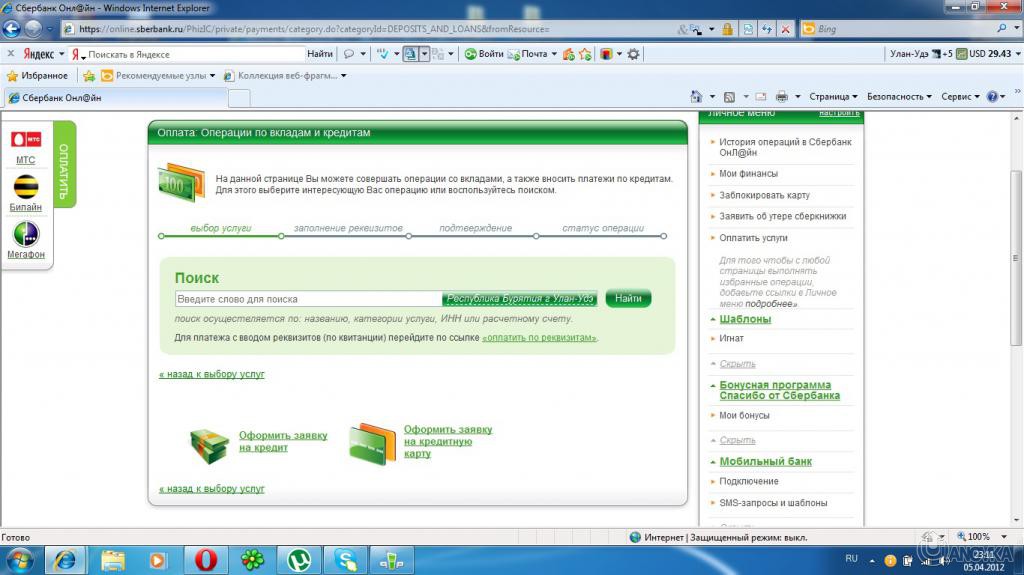Viewport: 1024px width, 575px height.
Task: Click the MTS operator icon
Action: [25, 140]
